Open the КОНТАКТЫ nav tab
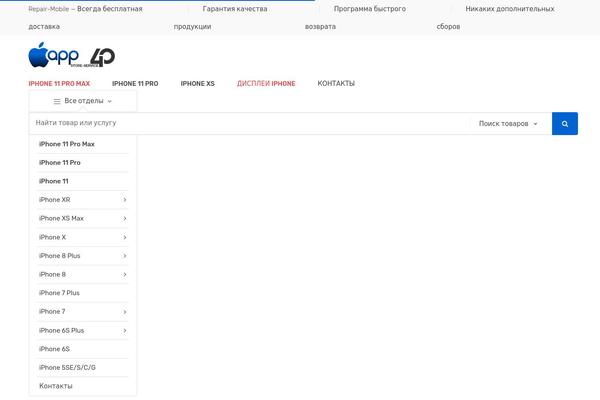This screenshot has width=600, height=400. click(x=336, y=83)
